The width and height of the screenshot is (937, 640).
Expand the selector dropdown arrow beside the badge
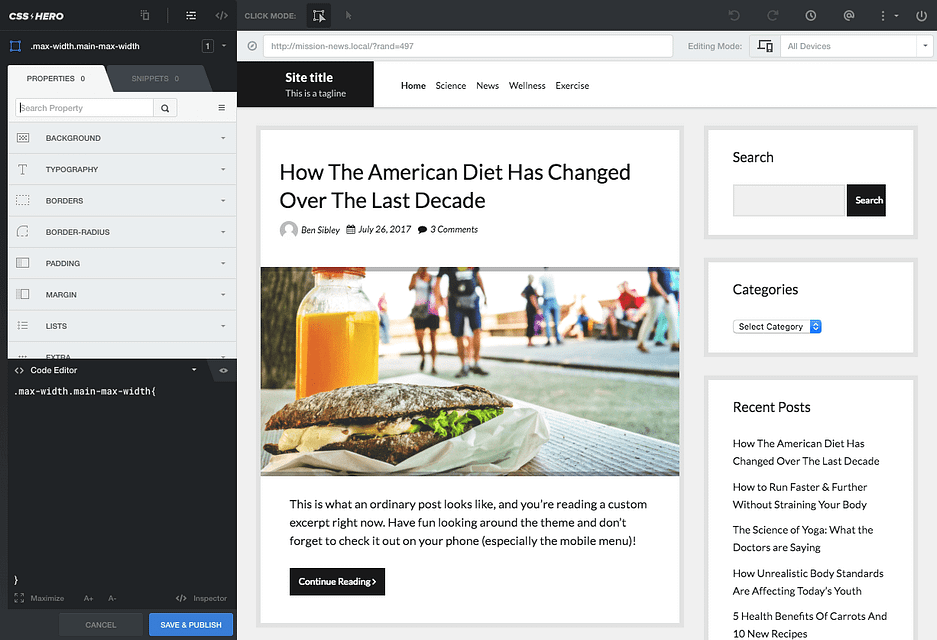point(224,46)
